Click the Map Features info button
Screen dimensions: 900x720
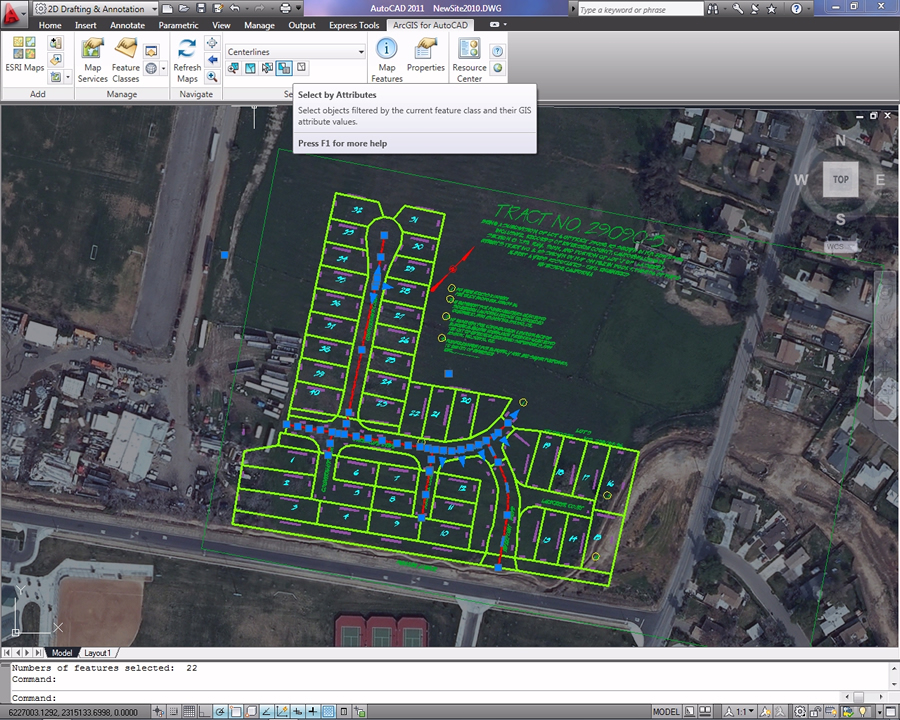(386, 60)
